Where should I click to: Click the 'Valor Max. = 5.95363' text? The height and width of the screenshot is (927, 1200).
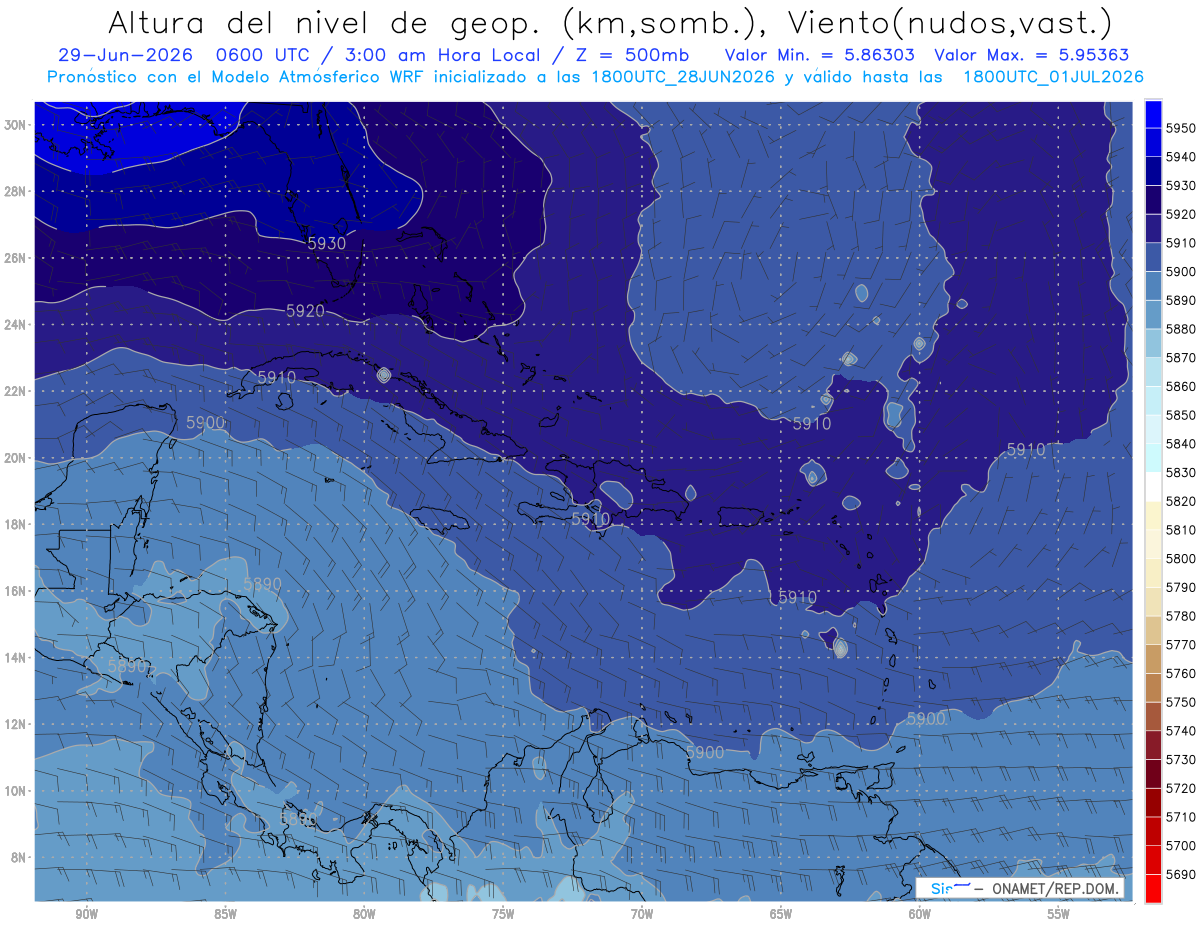pyautogui.click(x=1032, y=55)
